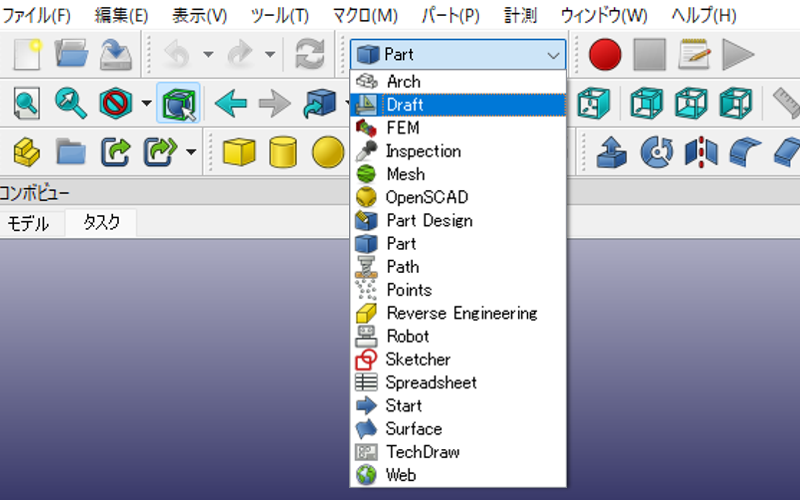Start macro recording with red circle
The width and height of the screenshot is (800, 500).
point(605,54)
